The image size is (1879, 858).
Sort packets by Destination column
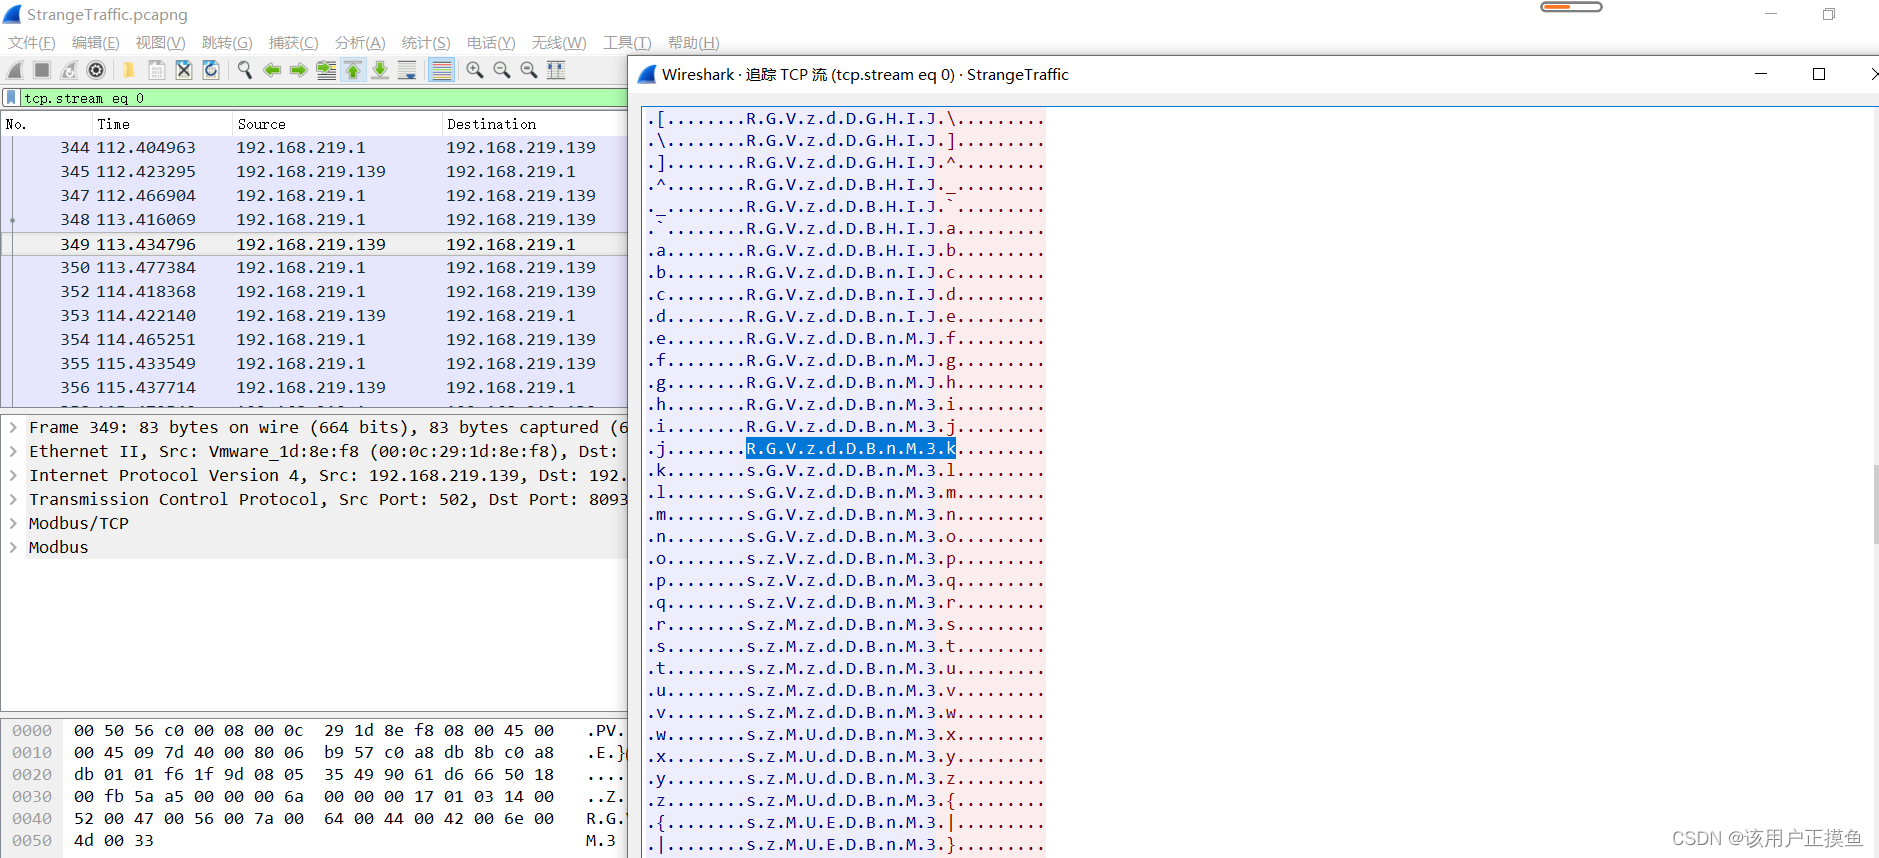(x=534, y=124)
